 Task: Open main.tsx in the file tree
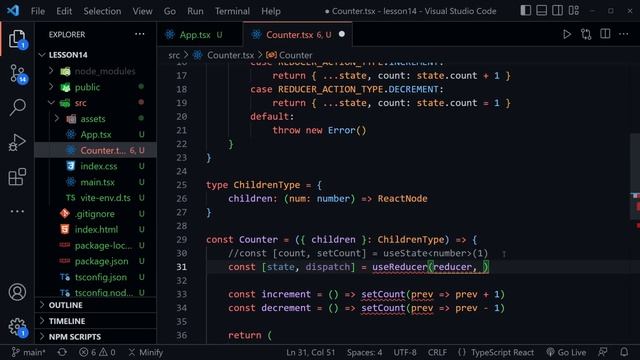[x=97, y=182]
